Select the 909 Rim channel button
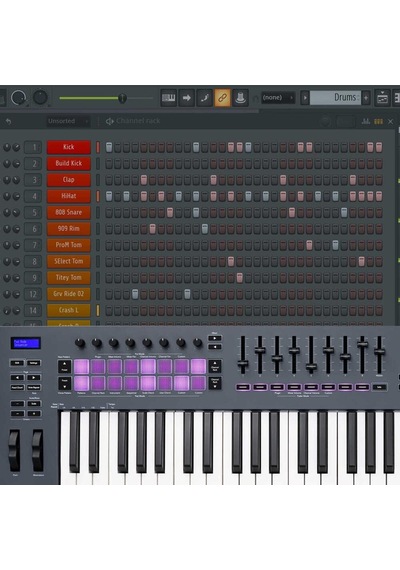The height and width of the screenshot is (570, 400). (69, 229)
